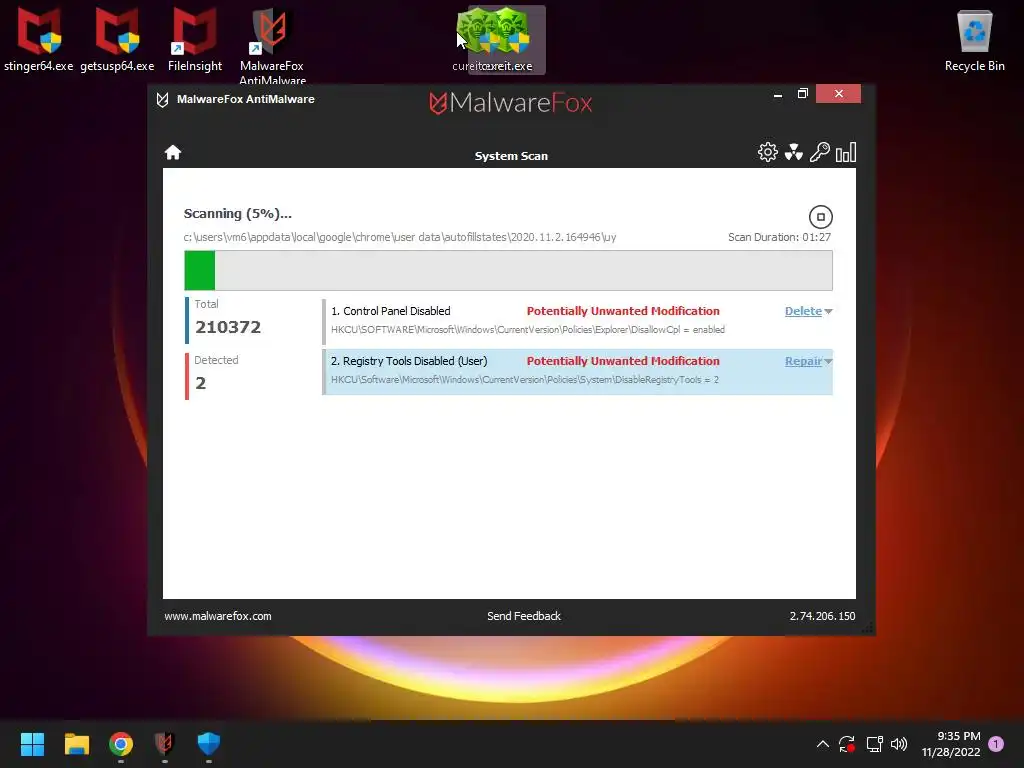Click currently scanned file path

[400, 237]
